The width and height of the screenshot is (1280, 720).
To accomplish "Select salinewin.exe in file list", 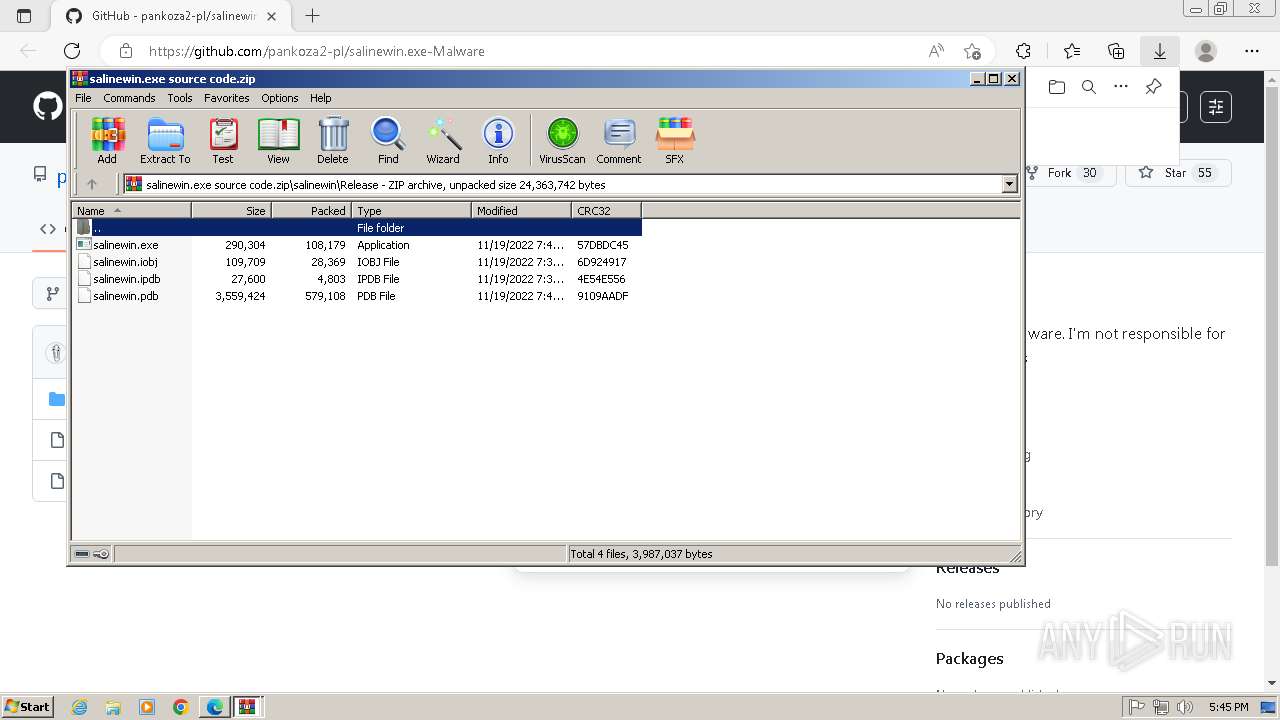I will coord(357,244).
